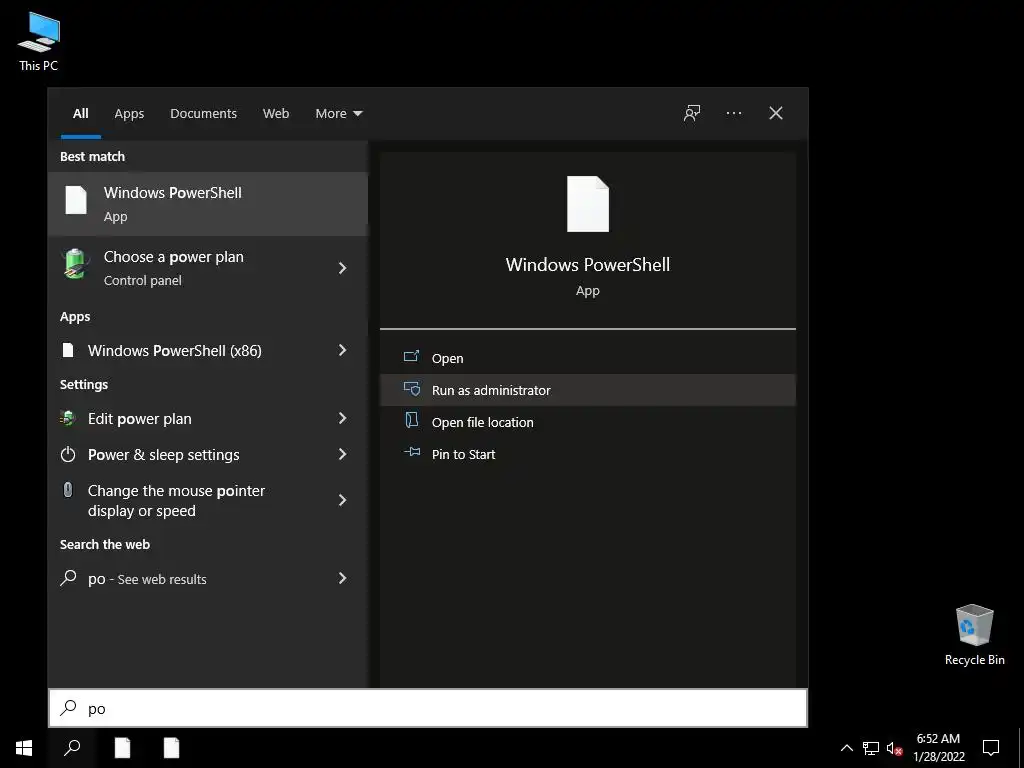Open the notification action center
Image resolution: width=1024 pixels, height=768 pixels.
991,748
